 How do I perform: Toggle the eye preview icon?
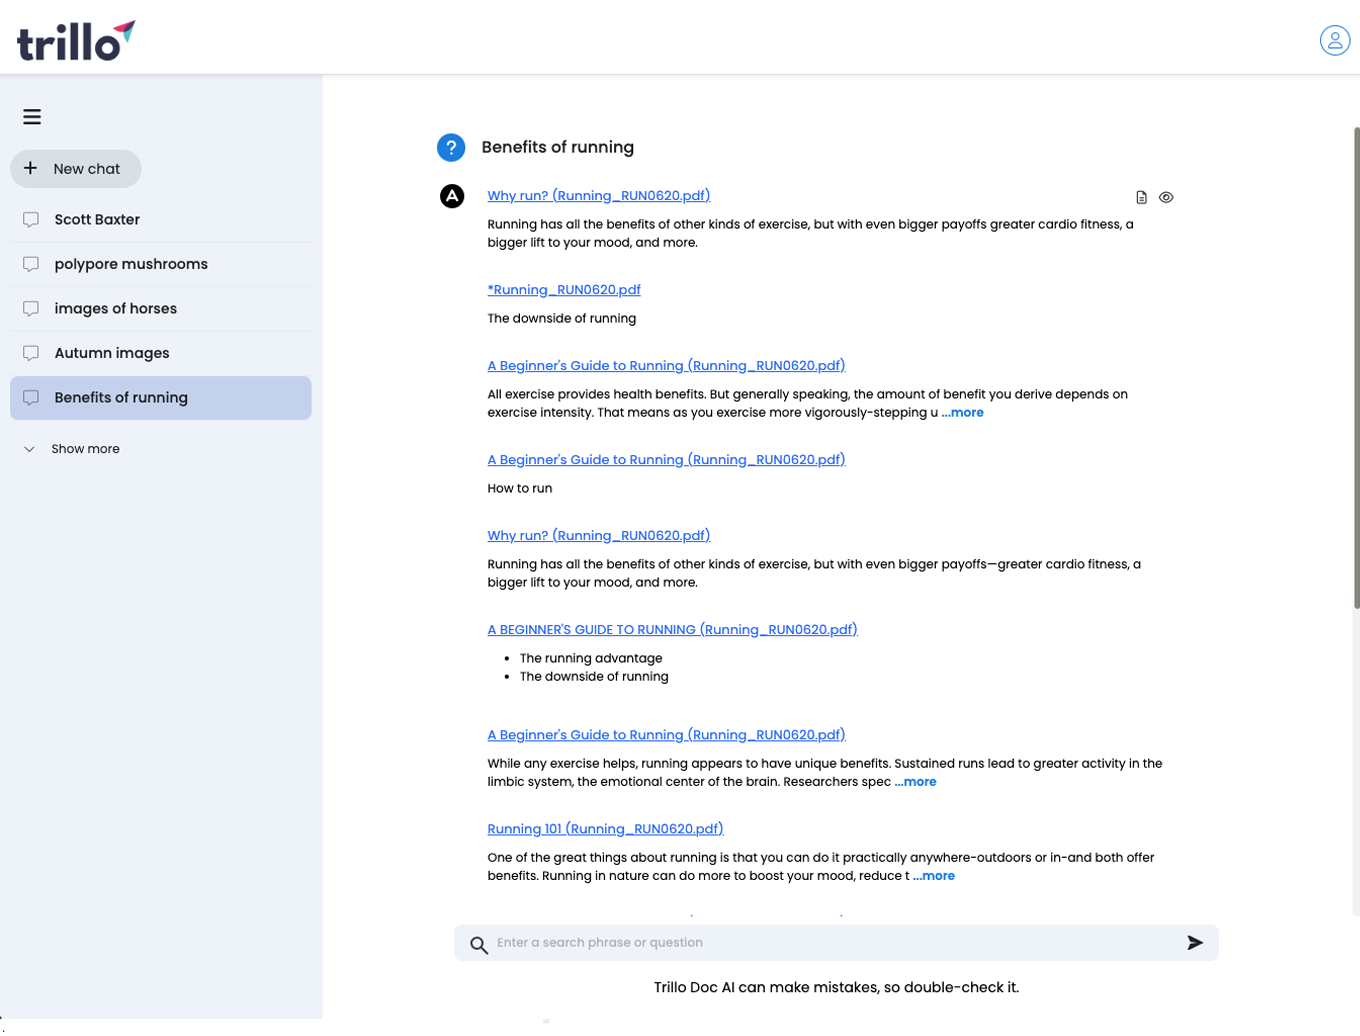click(1166, 198)
